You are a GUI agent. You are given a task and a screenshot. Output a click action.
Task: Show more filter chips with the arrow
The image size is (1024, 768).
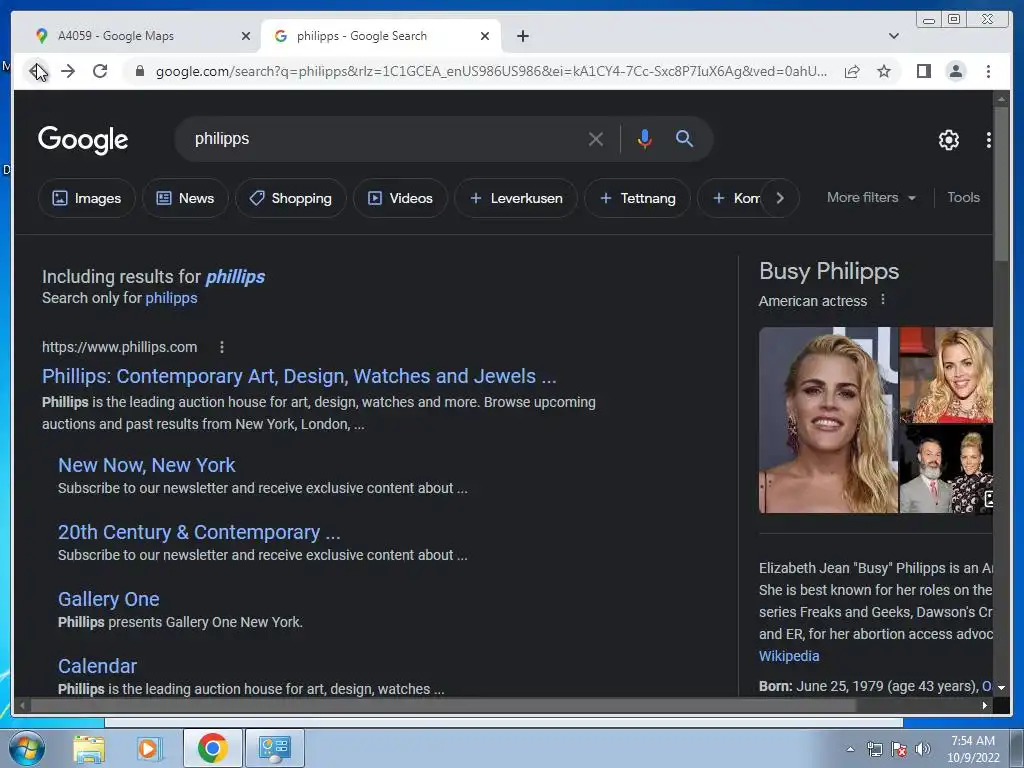780,198
